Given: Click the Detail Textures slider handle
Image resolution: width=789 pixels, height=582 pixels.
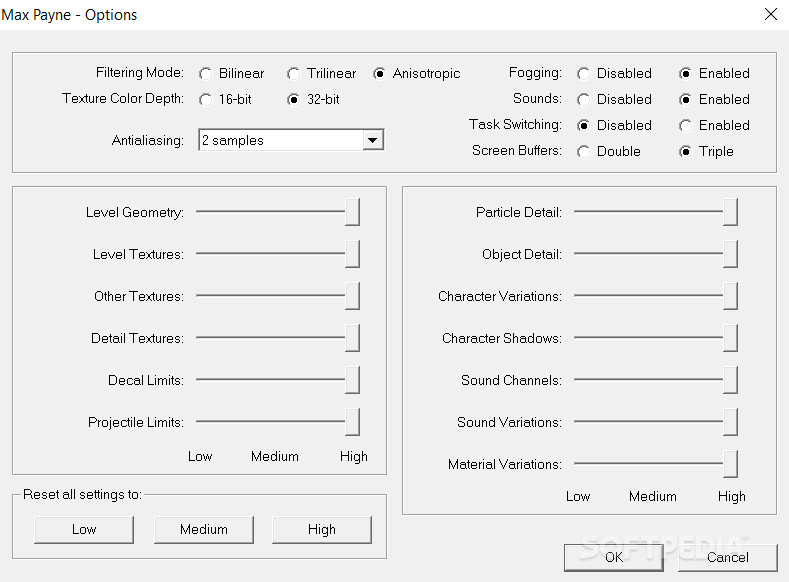Looking at the screenshot, I should 352,338.
